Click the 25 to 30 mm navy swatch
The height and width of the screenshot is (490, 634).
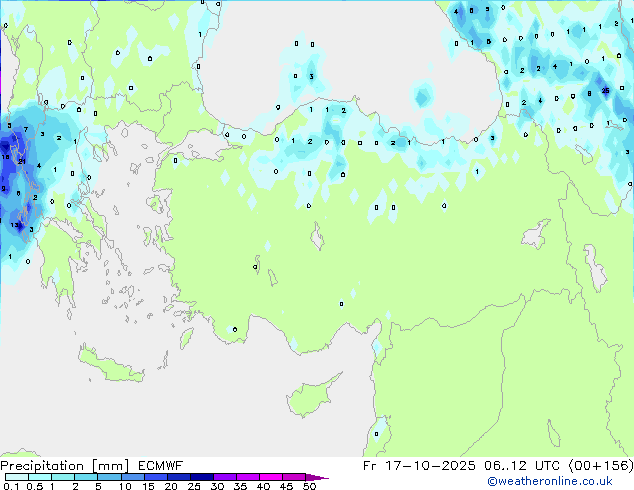[201, 477]
